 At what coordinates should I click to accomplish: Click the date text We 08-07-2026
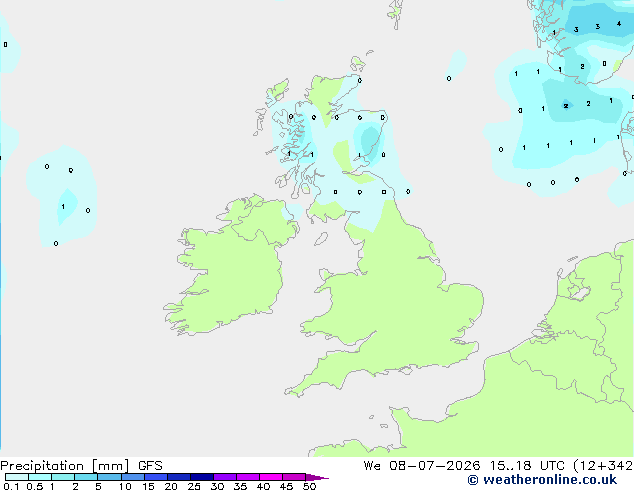tap(422, 466)
